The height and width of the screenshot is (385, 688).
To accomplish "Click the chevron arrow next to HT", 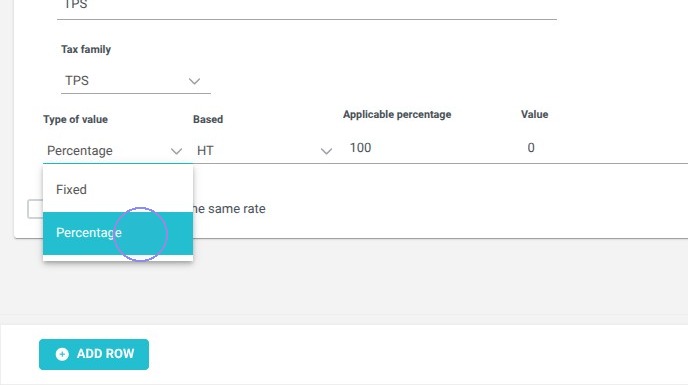I will (326, 151).
